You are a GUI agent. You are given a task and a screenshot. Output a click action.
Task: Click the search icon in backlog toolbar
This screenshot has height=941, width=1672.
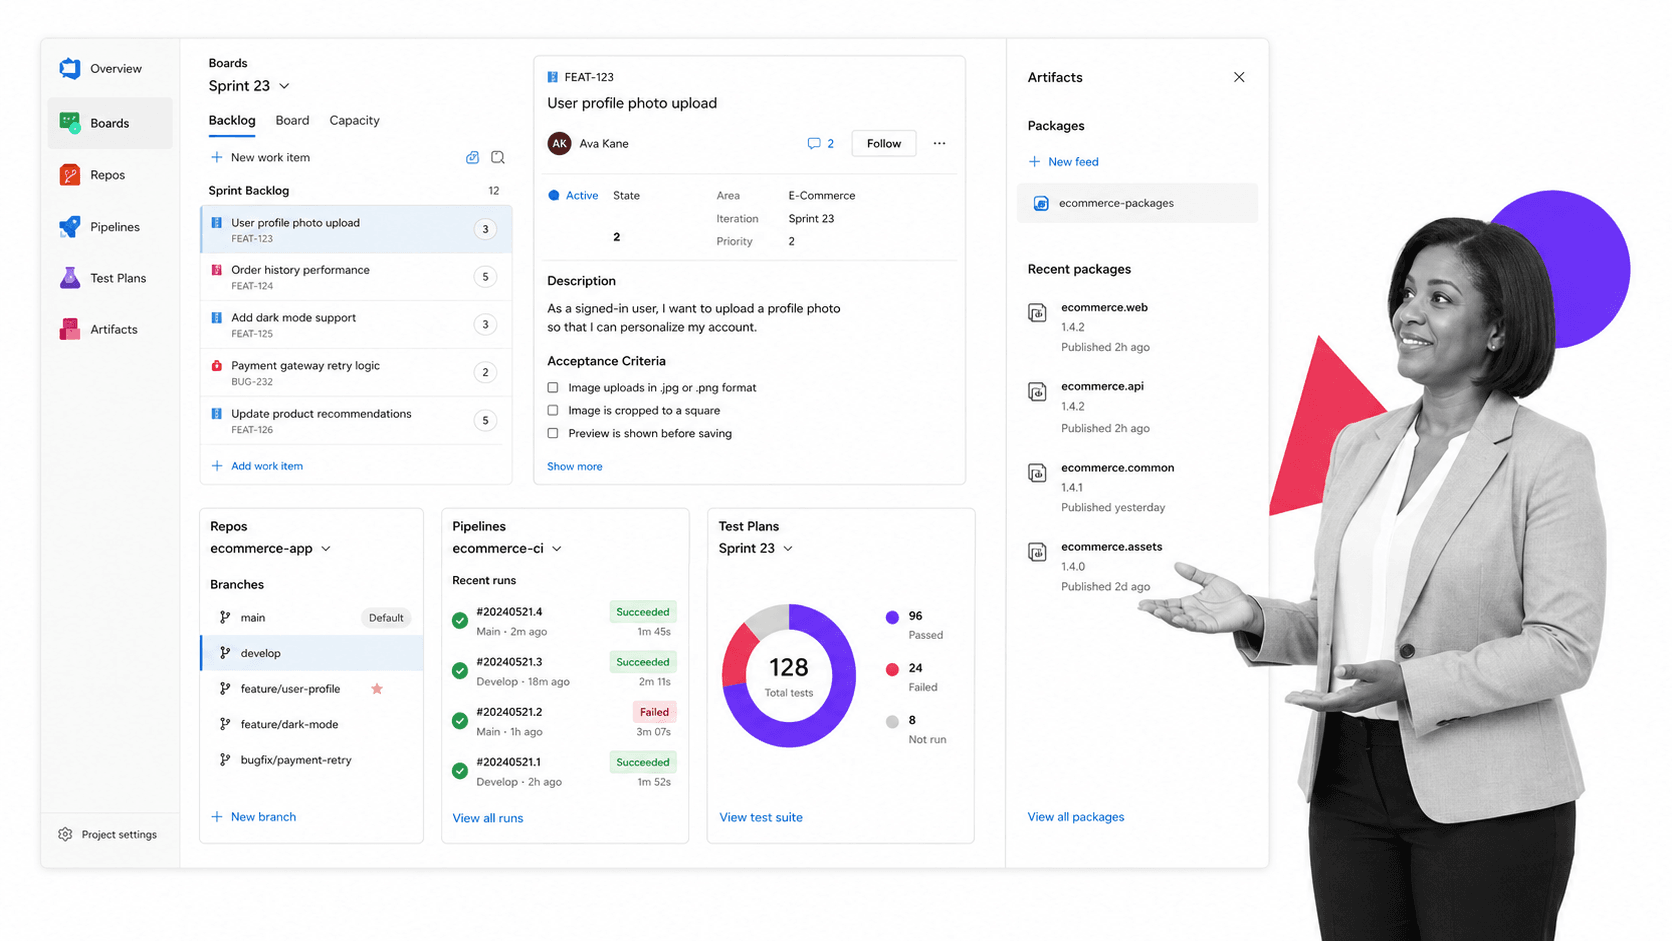click(498, 157)
